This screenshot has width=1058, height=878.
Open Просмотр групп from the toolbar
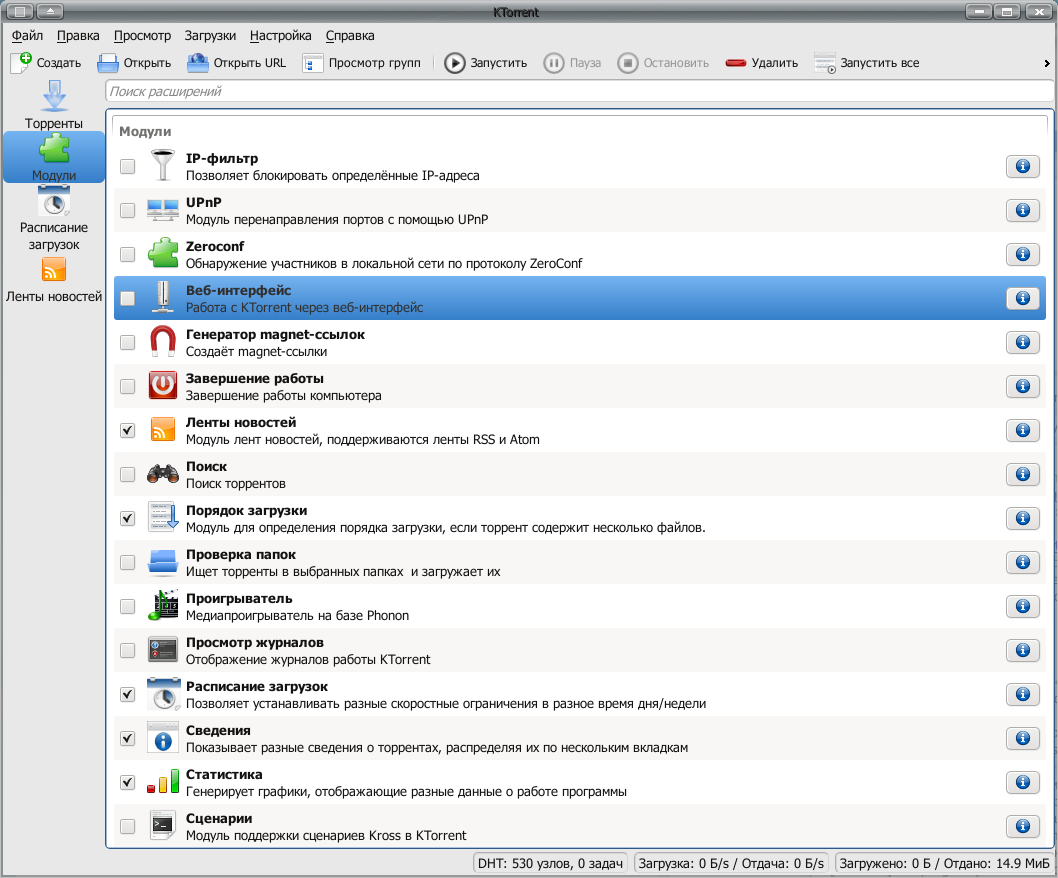(x=361, y=63)
